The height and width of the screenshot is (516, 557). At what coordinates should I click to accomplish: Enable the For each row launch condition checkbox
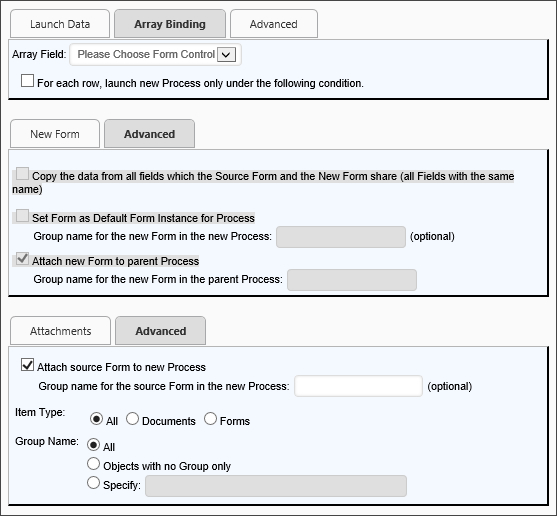27,81
